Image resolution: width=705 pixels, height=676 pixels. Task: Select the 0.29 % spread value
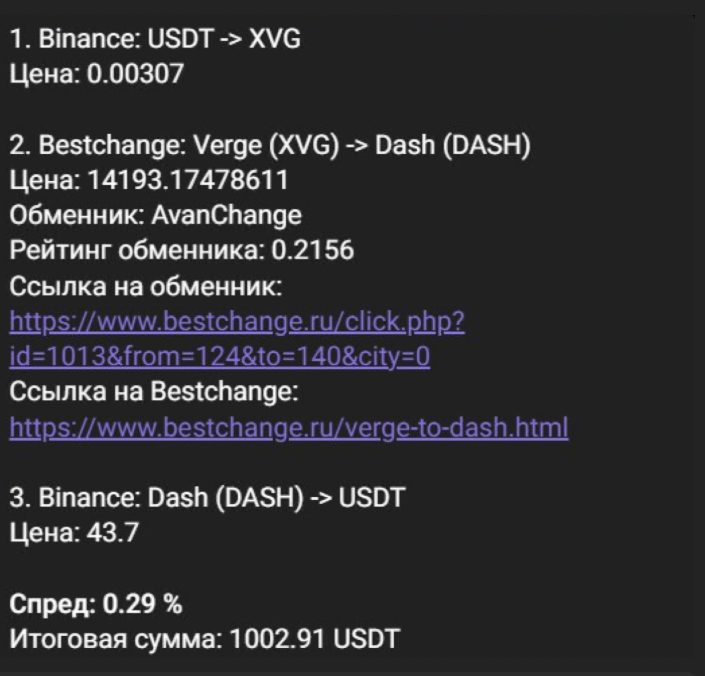[143, 604]
